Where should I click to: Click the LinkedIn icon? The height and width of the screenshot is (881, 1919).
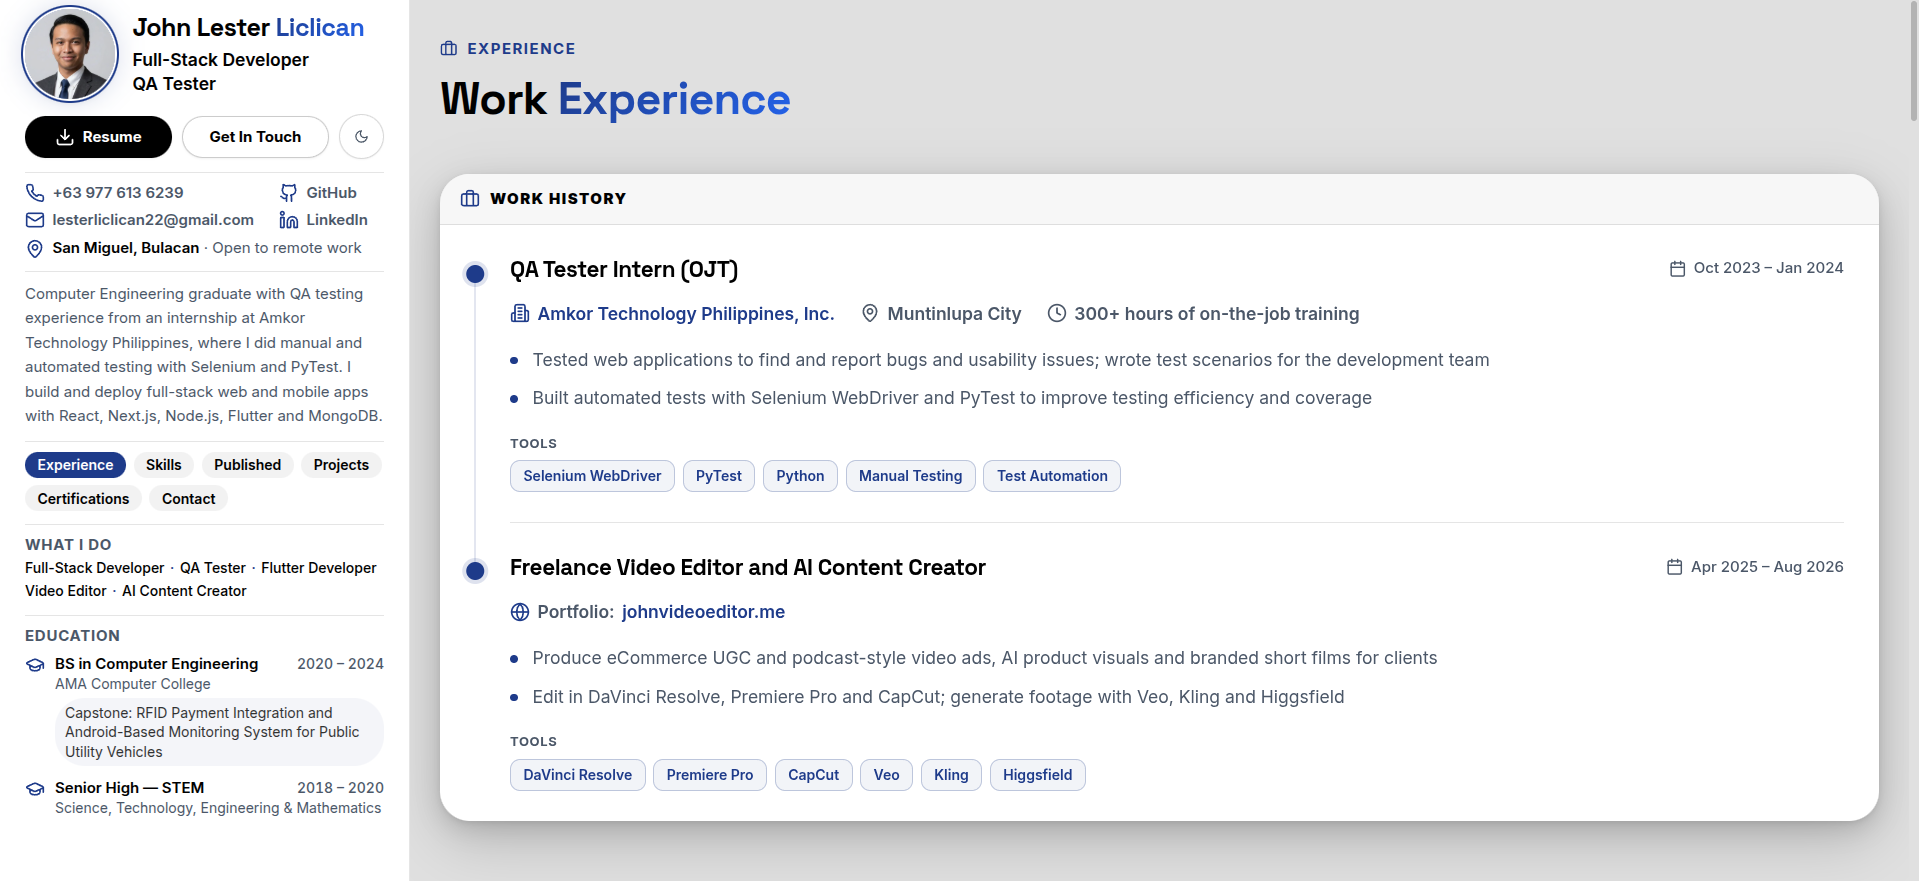(289, 220)
